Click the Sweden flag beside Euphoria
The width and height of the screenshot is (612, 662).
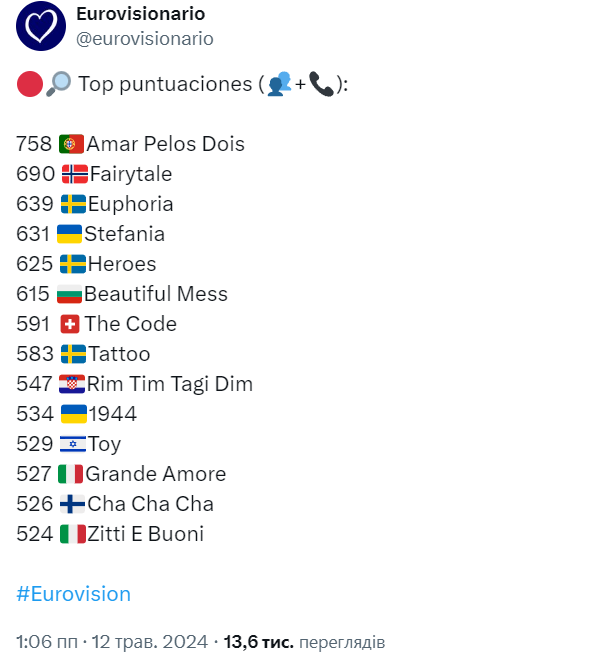73,204
